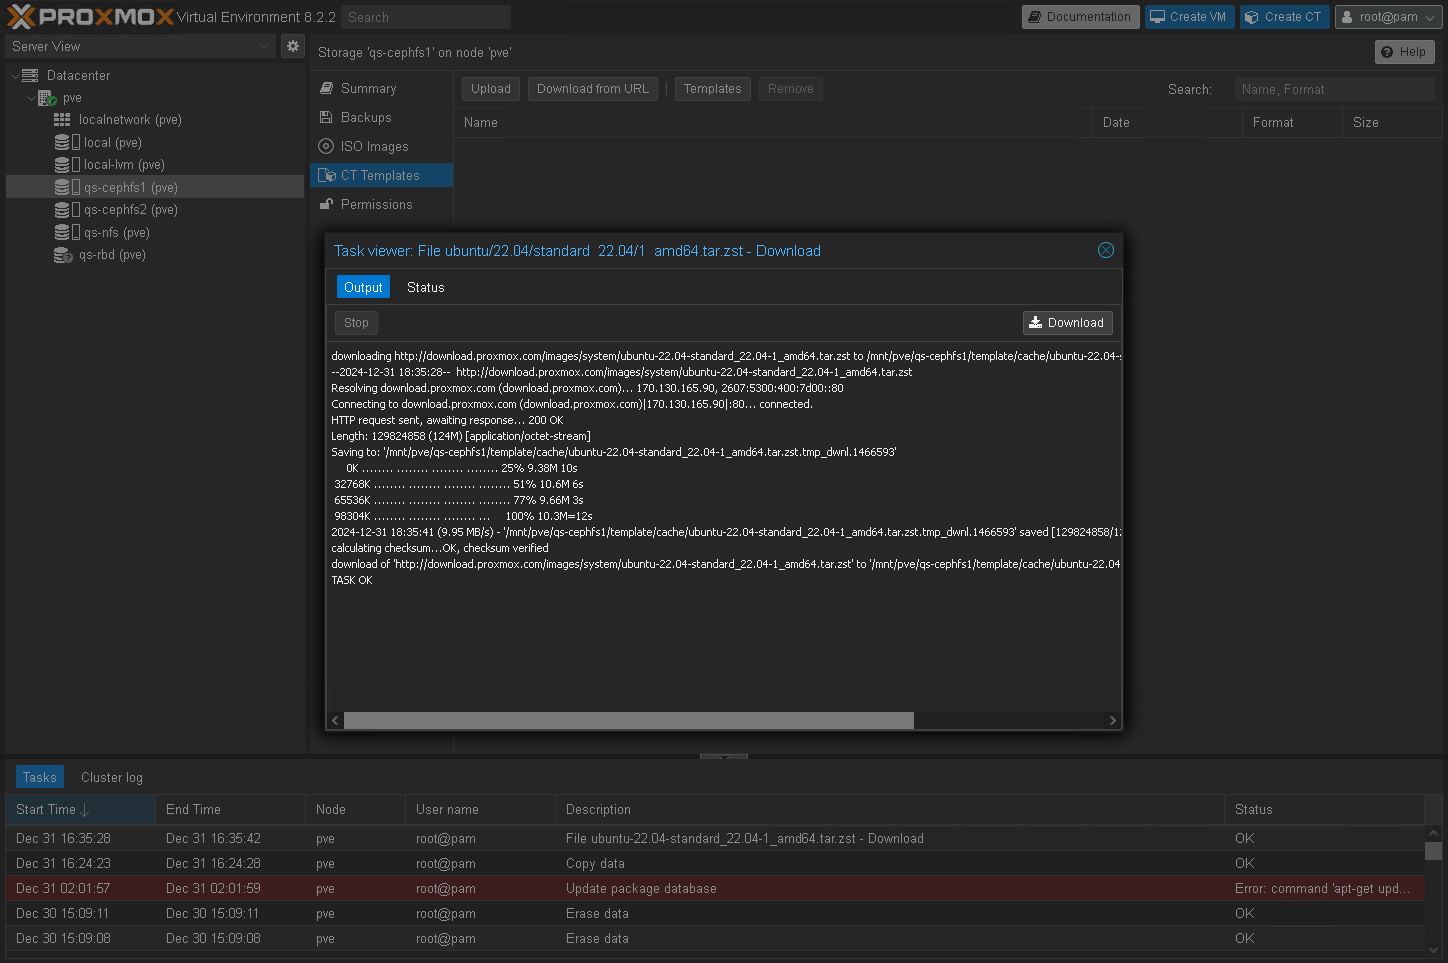Open the Backups section
Image resolution: width=1448 pixels, height=963 pixels.
click(x=366, y=118)
